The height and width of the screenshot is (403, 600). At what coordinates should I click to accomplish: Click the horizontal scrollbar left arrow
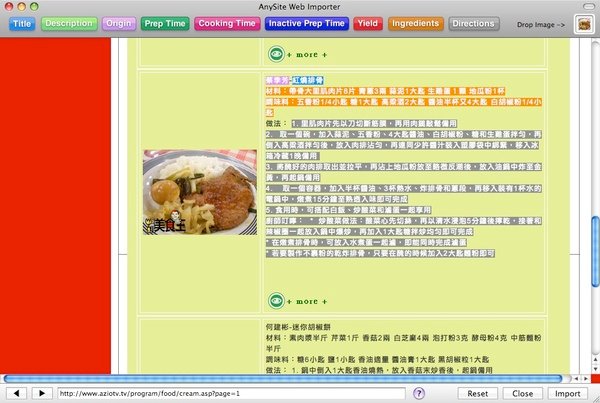576,379
